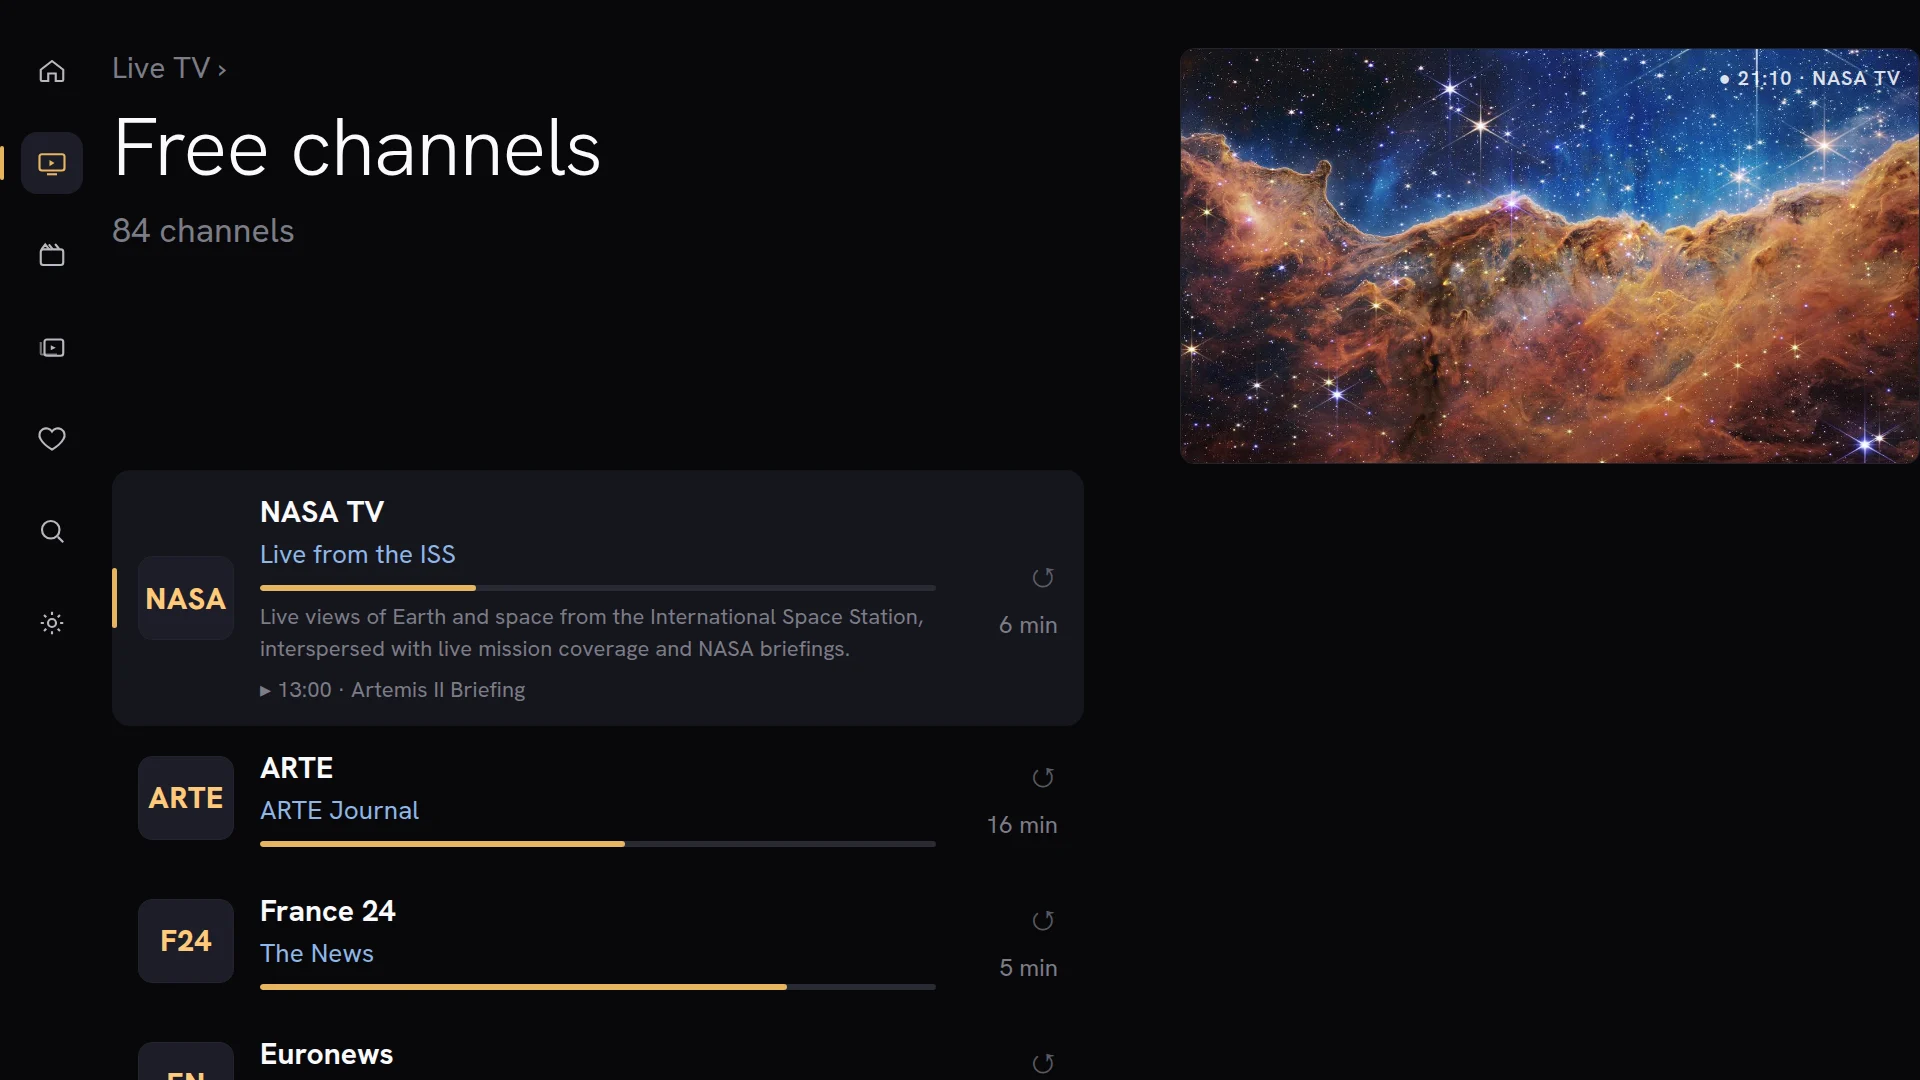The width and height of the screenshot is (1920, 1080).
Task: Open the Euronews channel title
Action: (x=327, y=1054)
